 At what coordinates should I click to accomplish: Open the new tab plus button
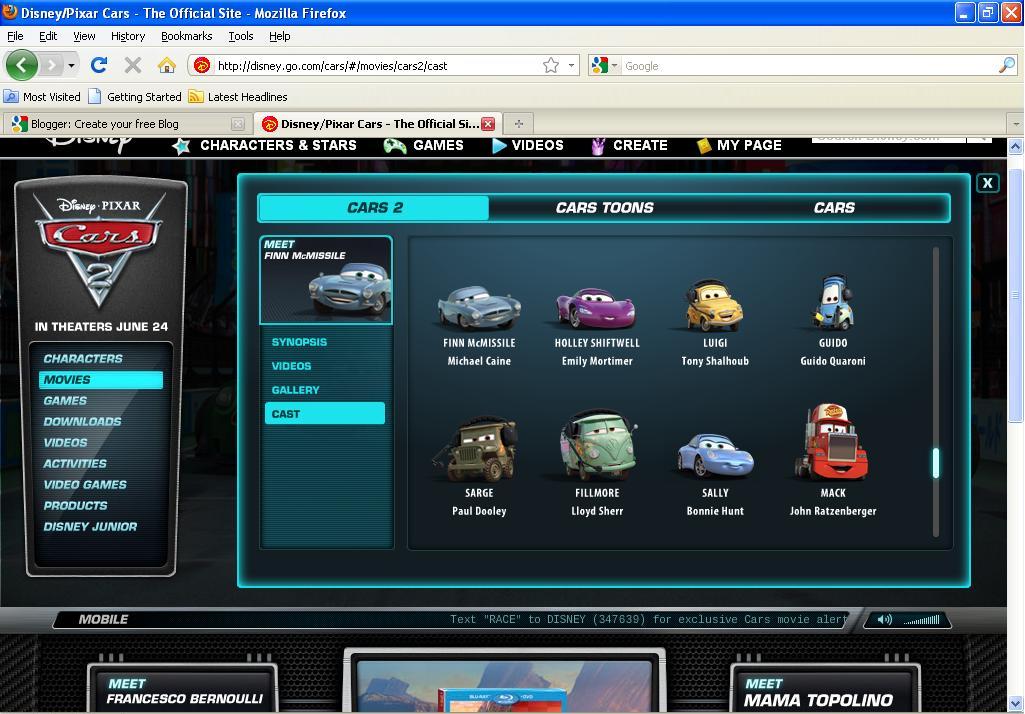519,124
